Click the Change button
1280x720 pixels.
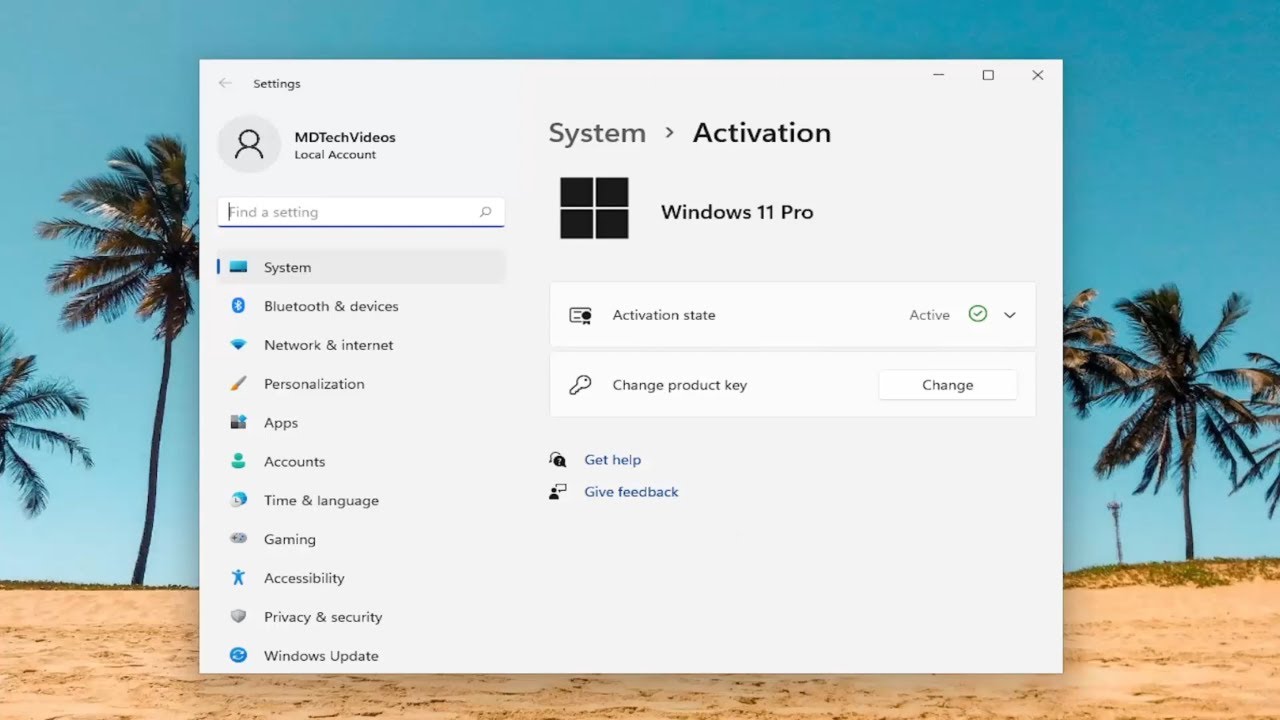pyautogui.click(x=948, y=385)
